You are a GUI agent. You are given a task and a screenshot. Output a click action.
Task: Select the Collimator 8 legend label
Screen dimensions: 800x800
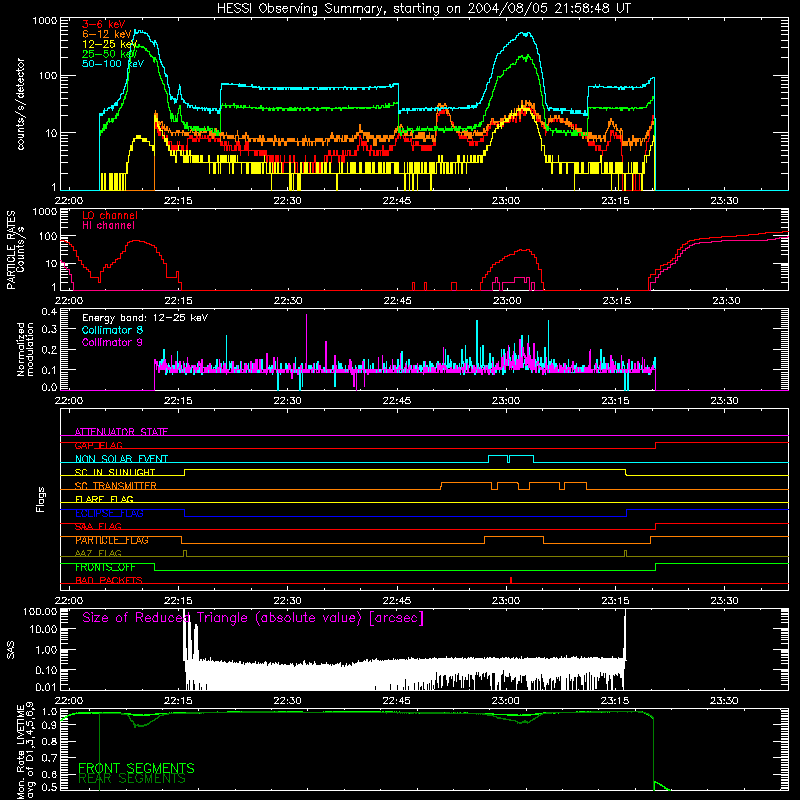pos(112,330)
